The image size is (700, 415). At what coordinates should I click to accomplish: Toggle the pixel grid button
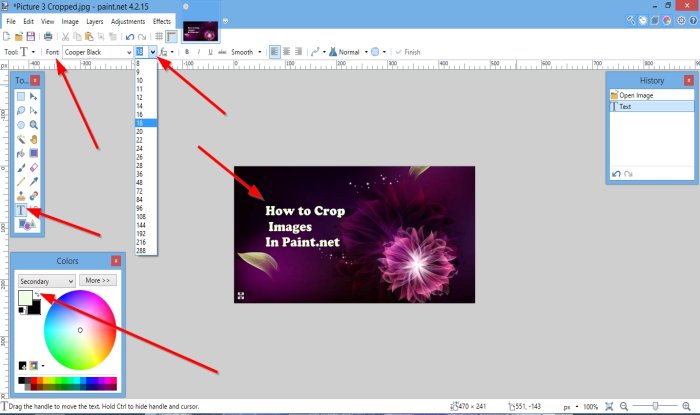click(159, 37)
